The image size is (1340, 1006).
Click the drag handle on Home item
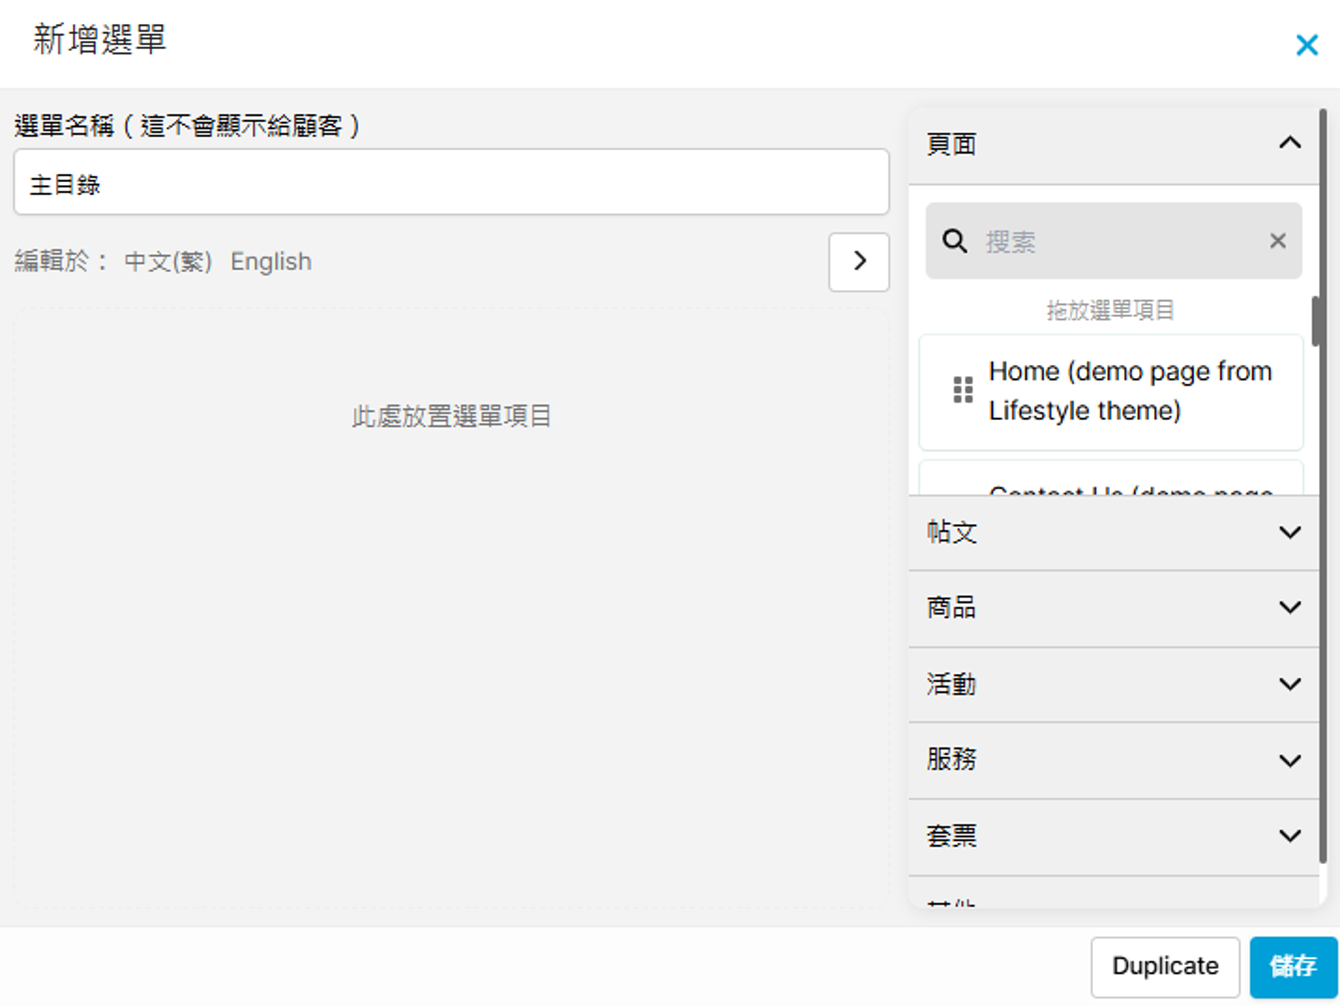point(963,390)
